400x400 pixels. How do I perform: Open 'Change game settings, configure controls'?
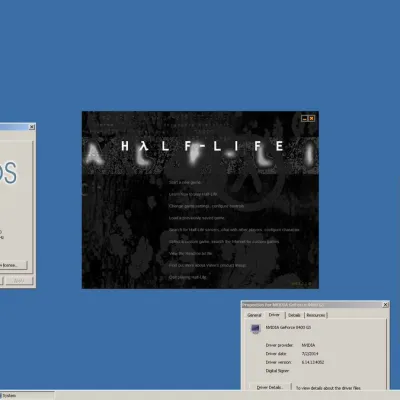click(x=206, y=206)
